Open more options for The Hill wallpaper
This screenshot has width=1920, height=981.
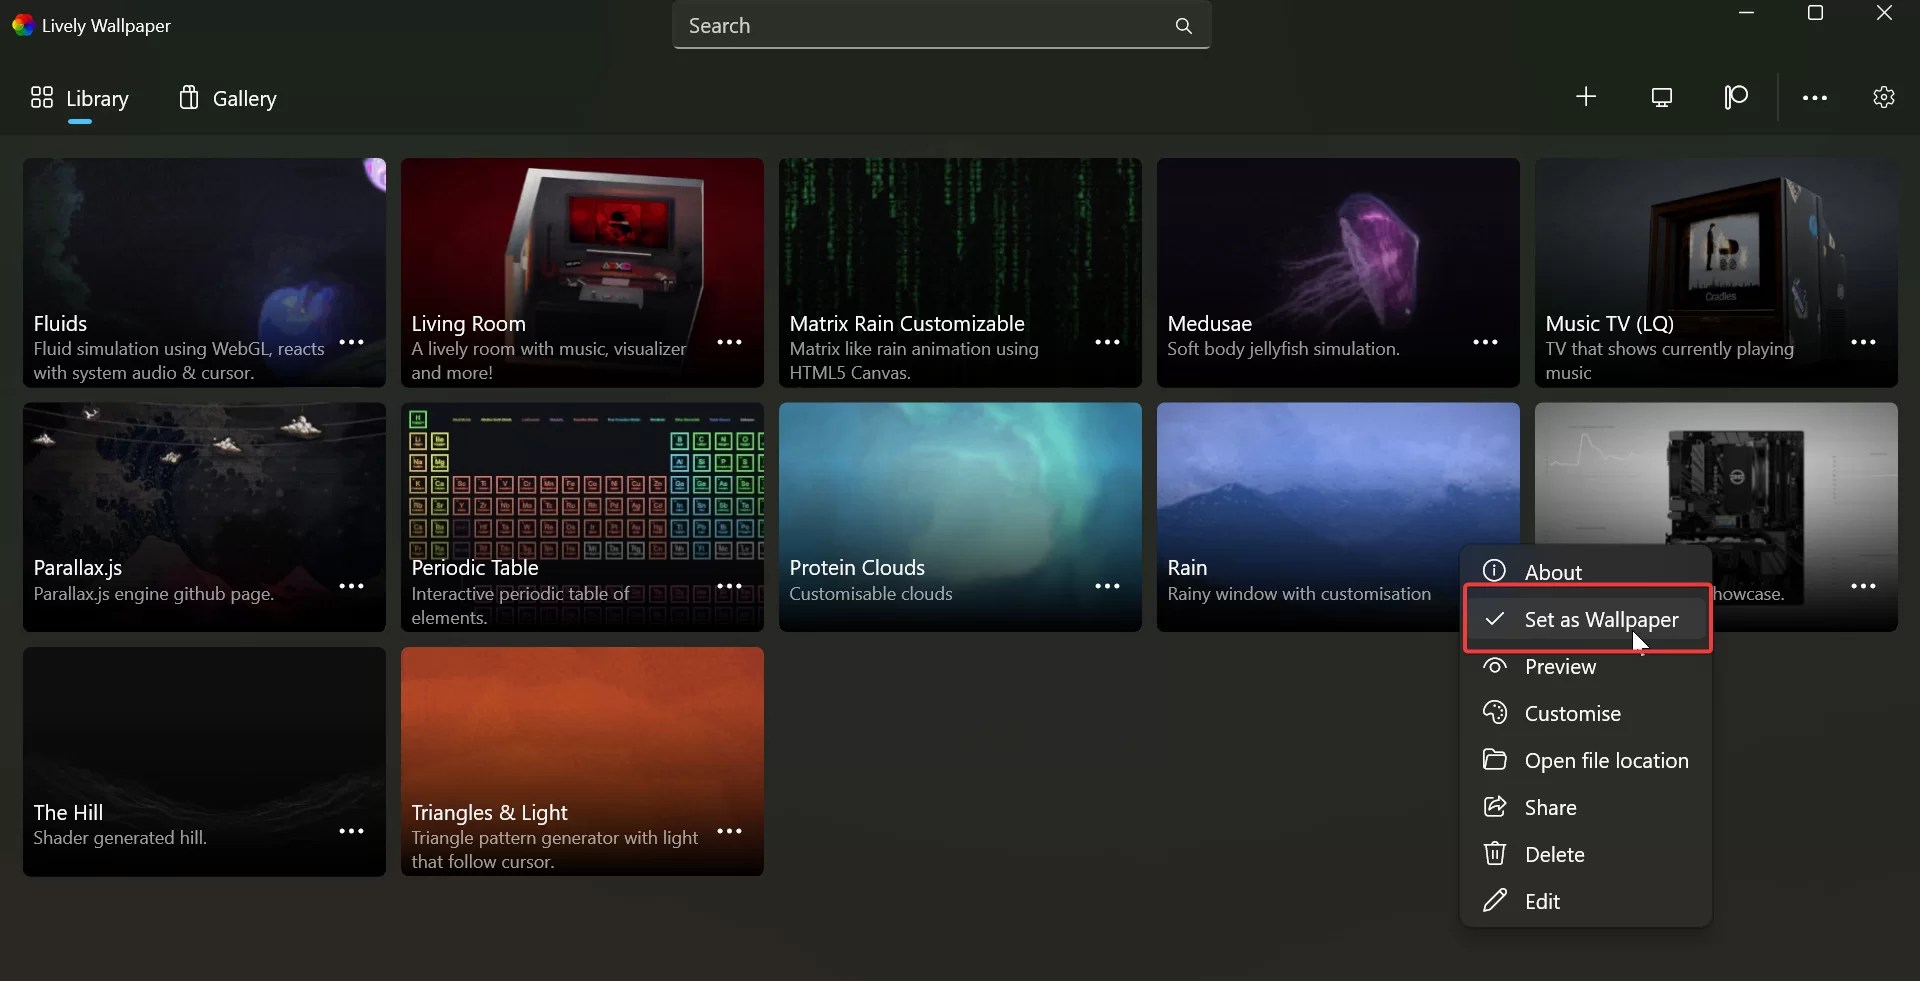351,831
